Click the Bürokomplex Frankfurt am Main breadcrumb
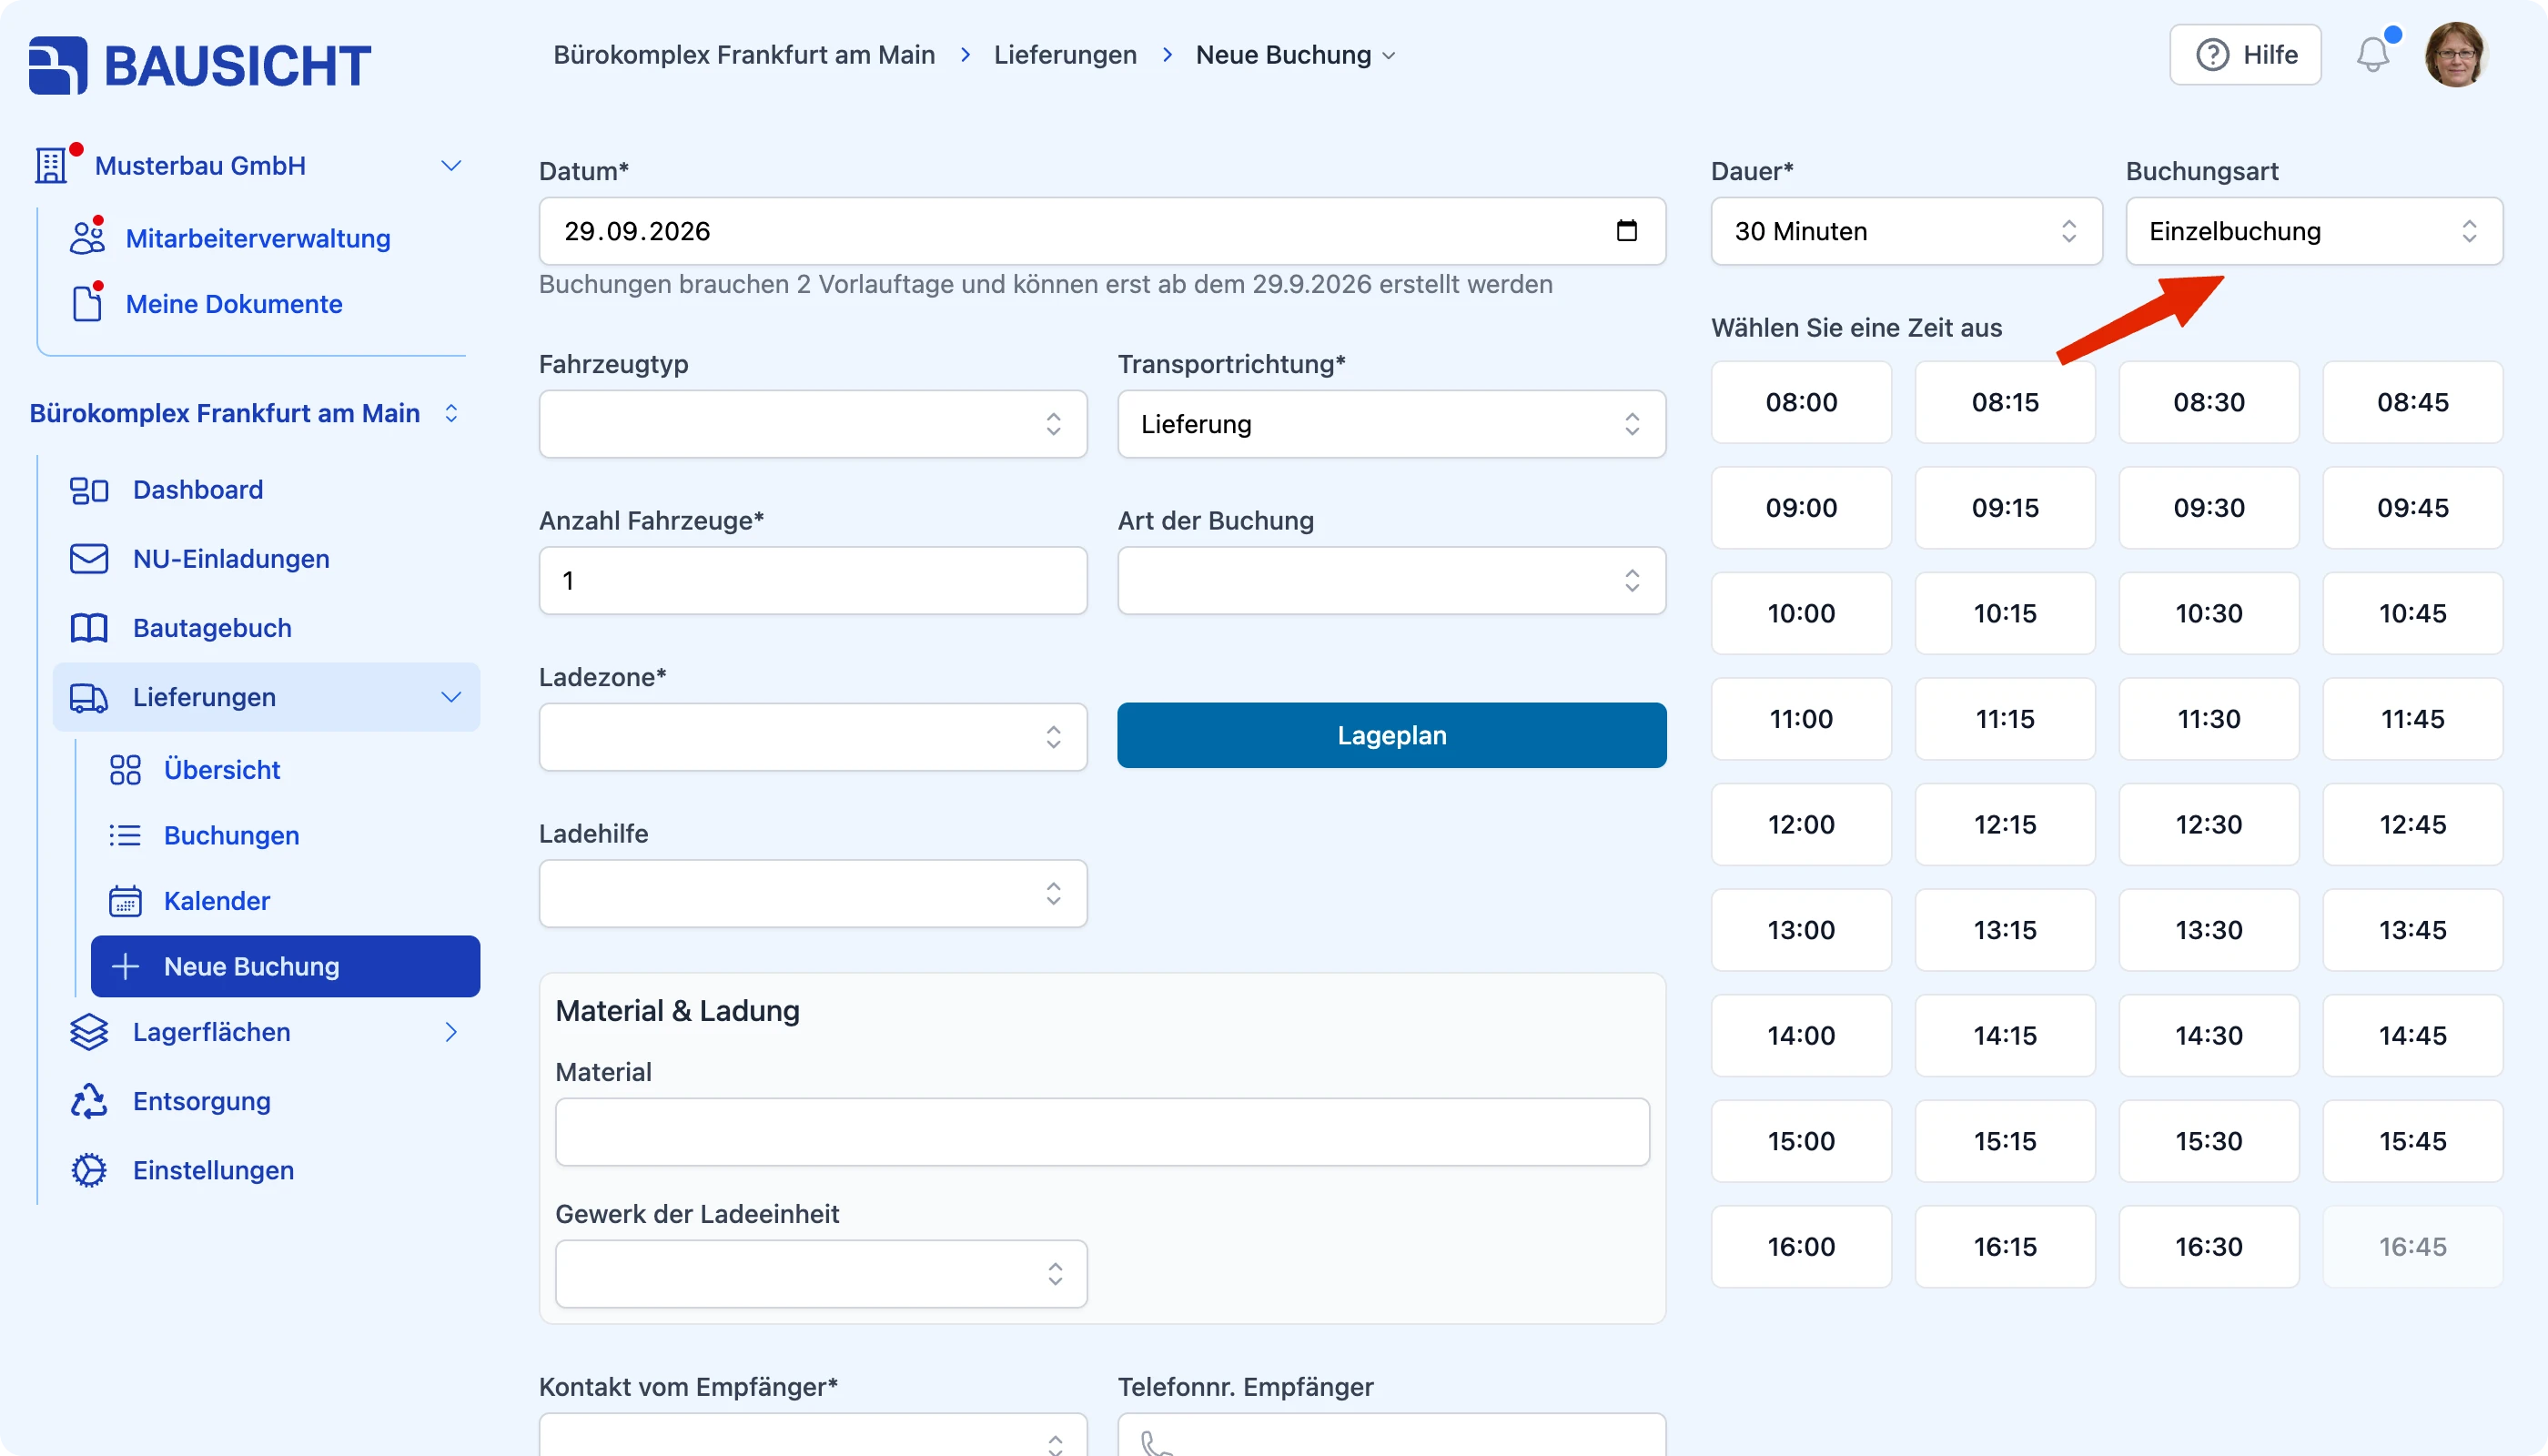 pos(744,55)
